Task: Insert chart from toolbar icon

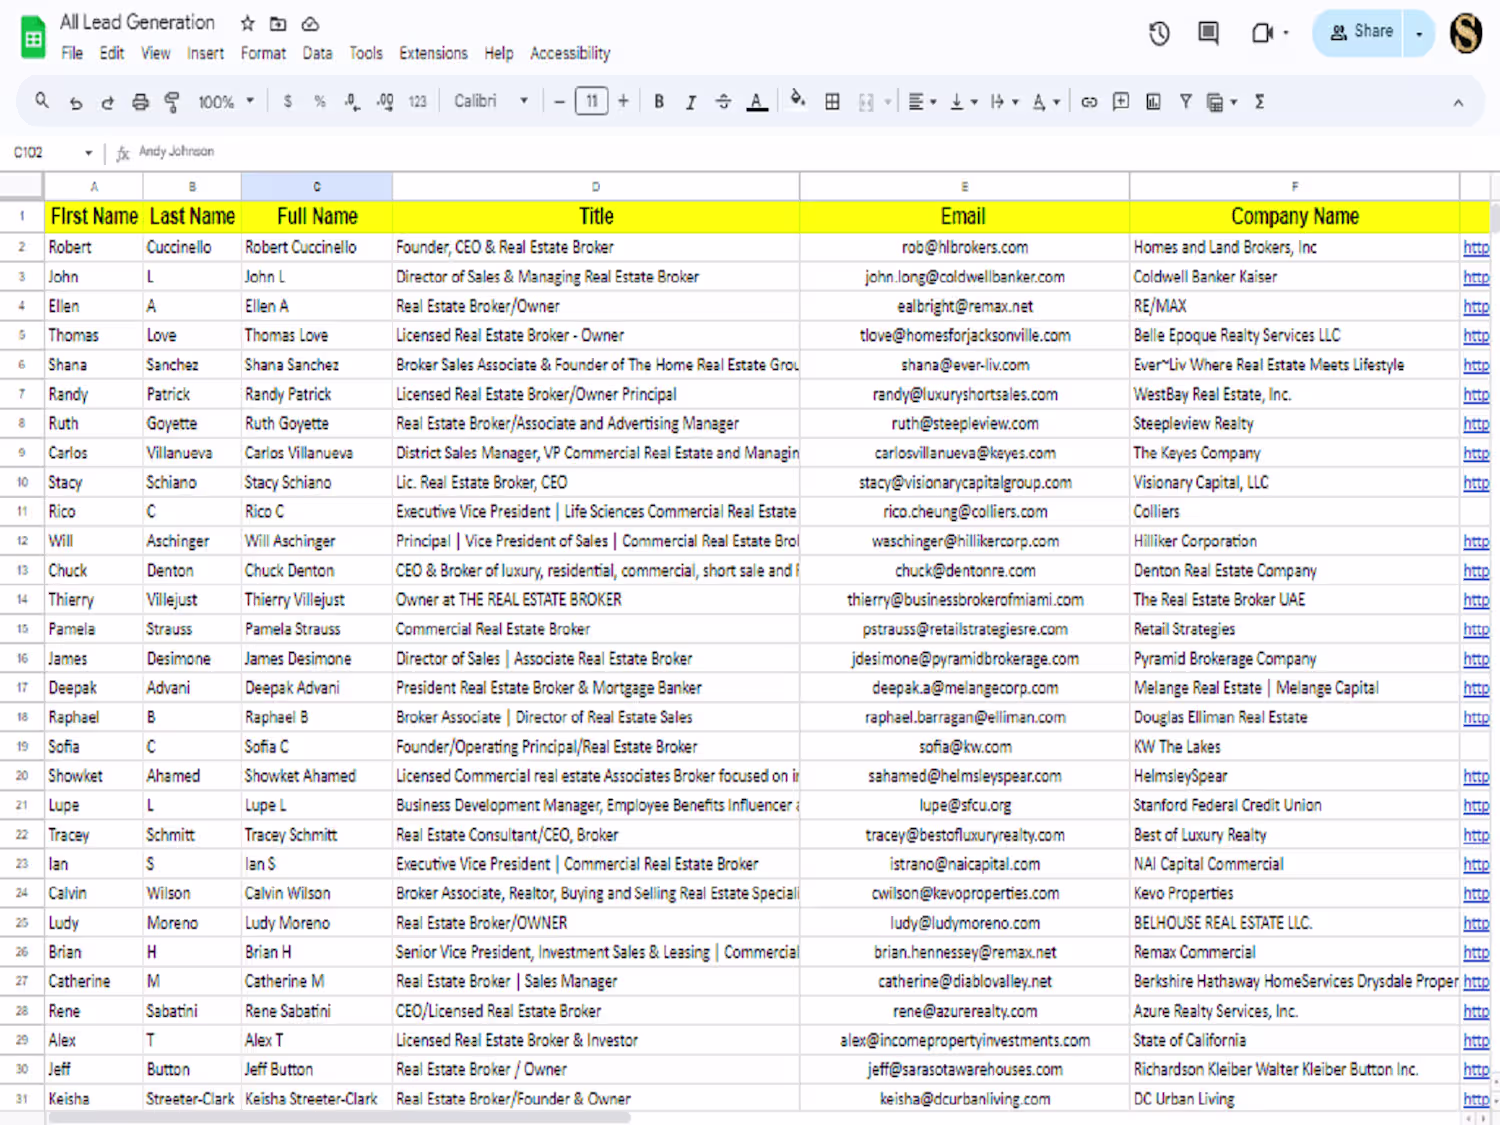Action: 1153,101
